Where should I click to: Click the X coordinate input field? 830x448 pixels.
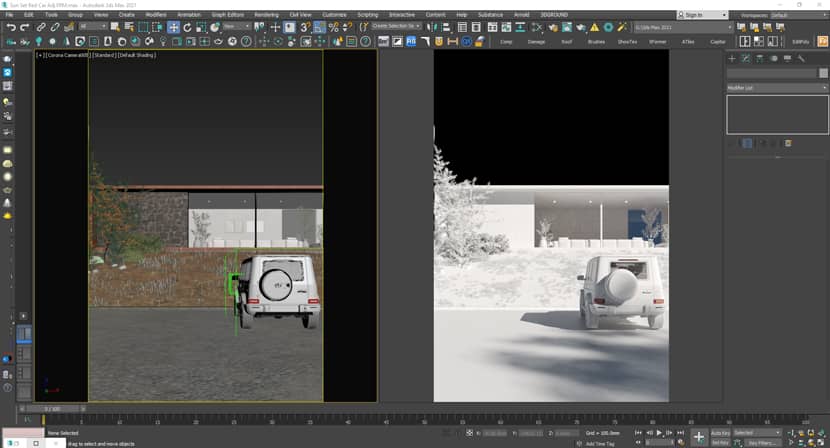pos(493,433)
